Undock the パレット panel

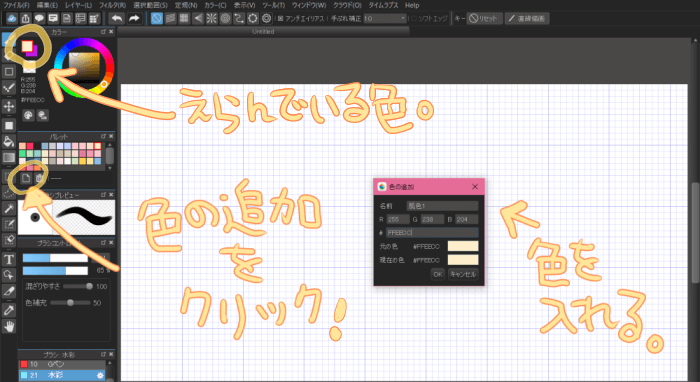coord(104,136)
